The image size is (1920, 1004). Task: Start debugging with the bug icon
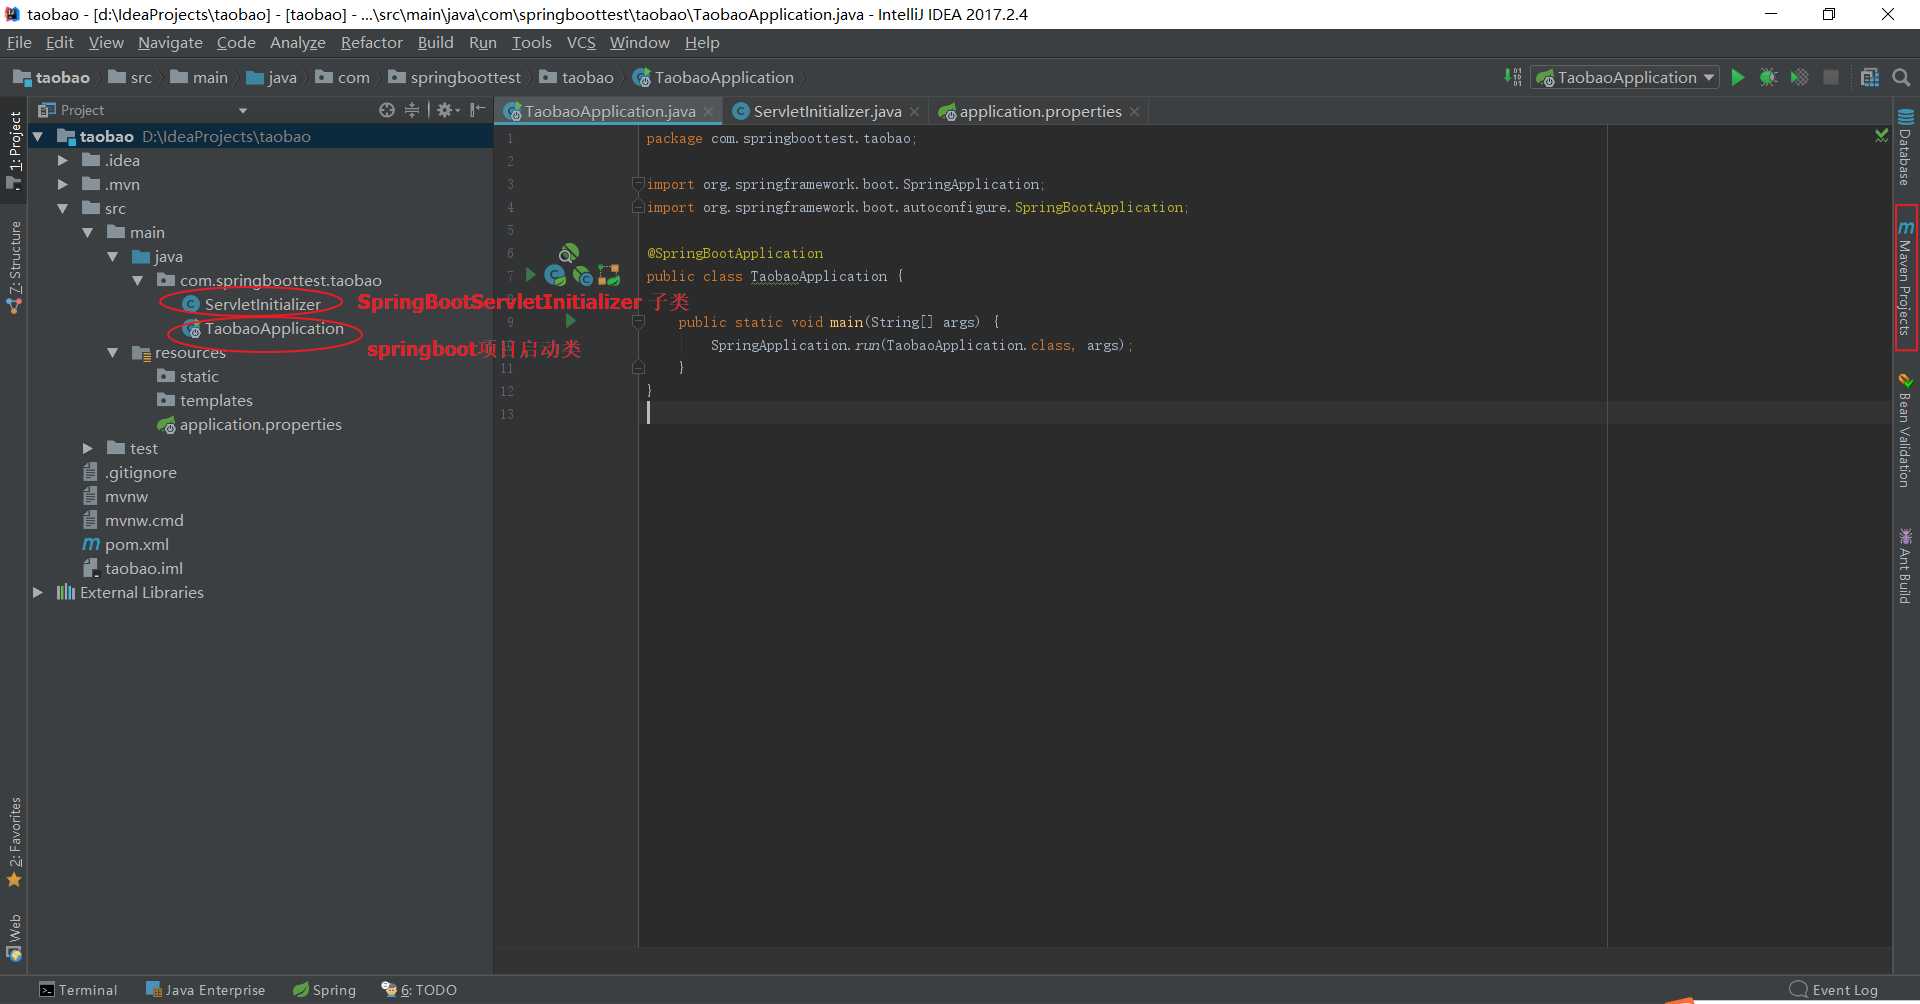(x=1768, y=77)
